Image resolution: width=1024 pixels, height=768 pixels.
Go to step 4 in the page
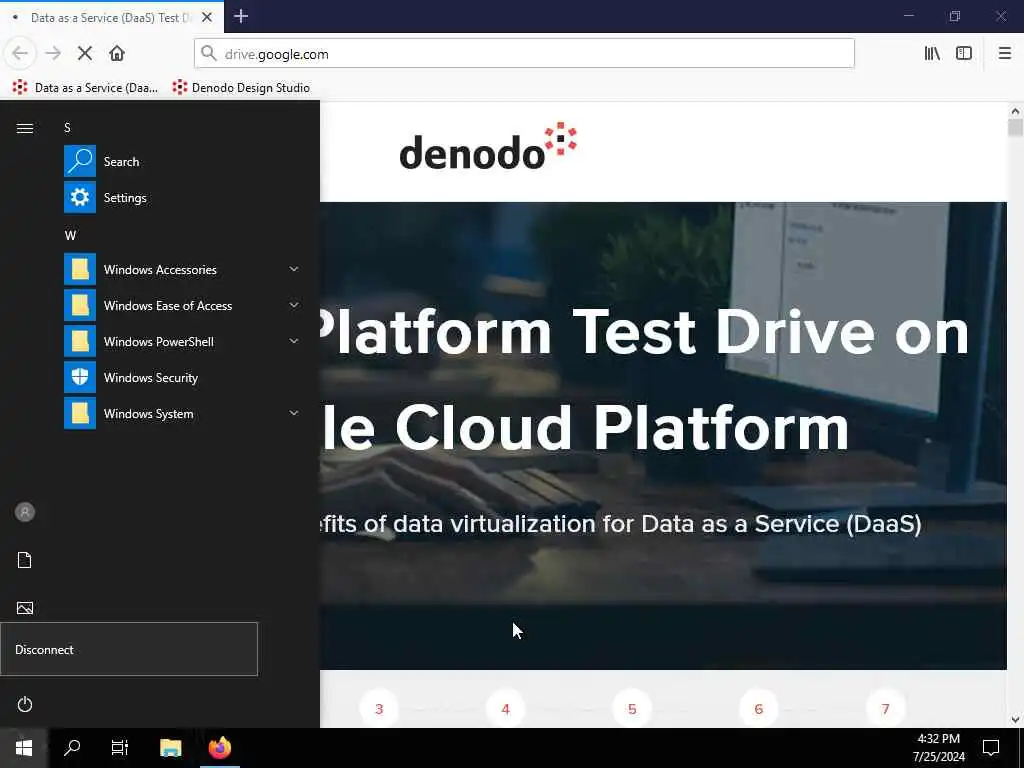505,709
